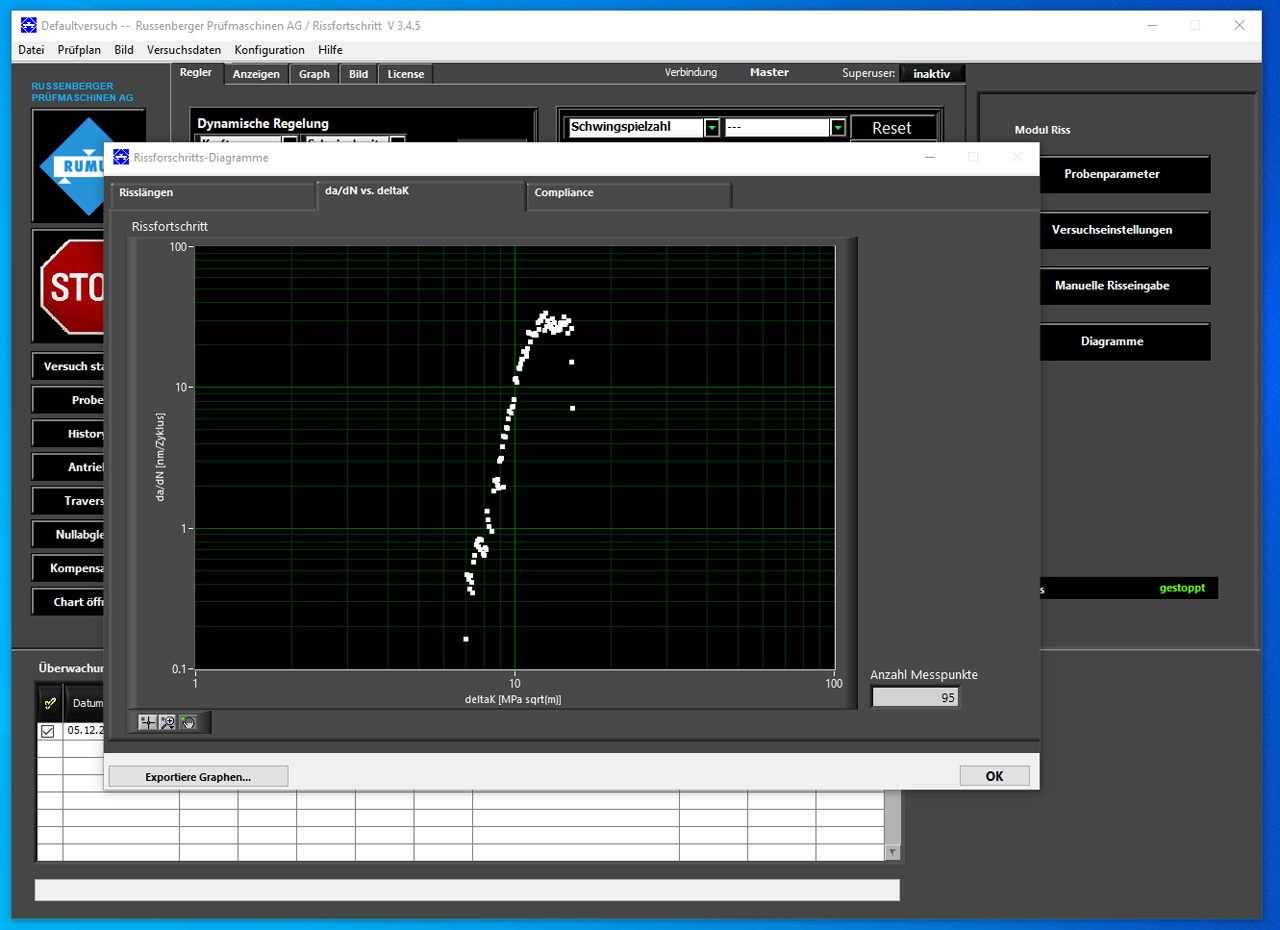Open the Hilfe menu
Image resolution: width=1280 pixels, height=930 pixels.
330,50
